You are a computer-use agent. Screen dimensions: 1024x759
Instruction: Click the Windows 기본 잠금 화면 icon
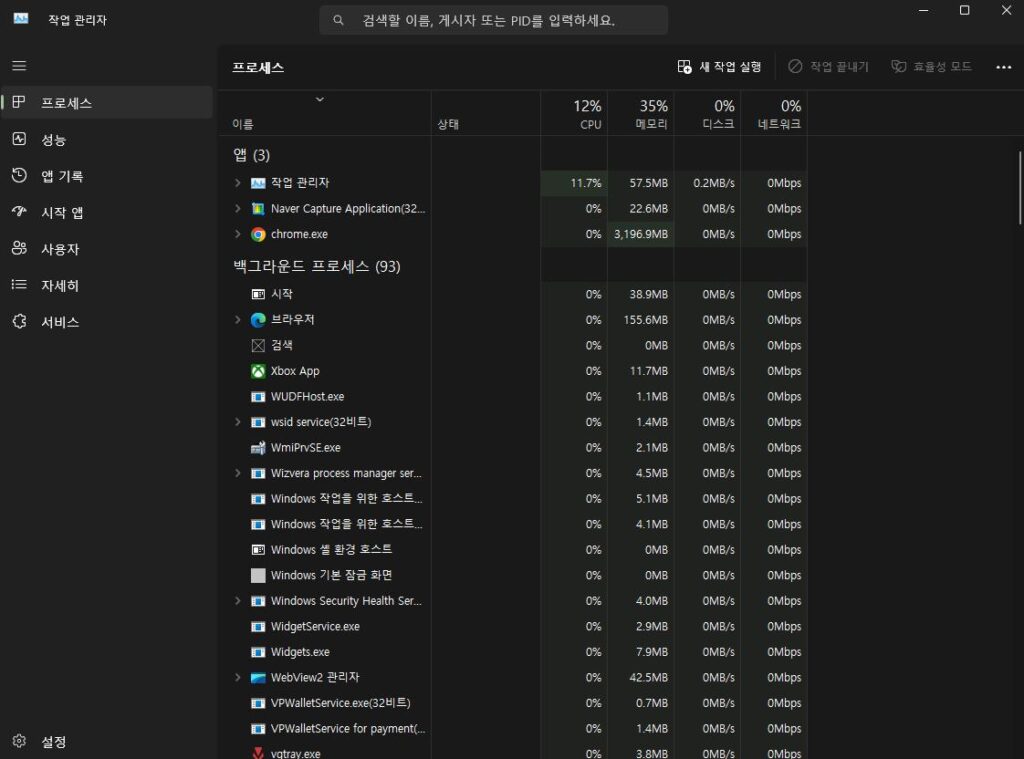tap(258, 575)
